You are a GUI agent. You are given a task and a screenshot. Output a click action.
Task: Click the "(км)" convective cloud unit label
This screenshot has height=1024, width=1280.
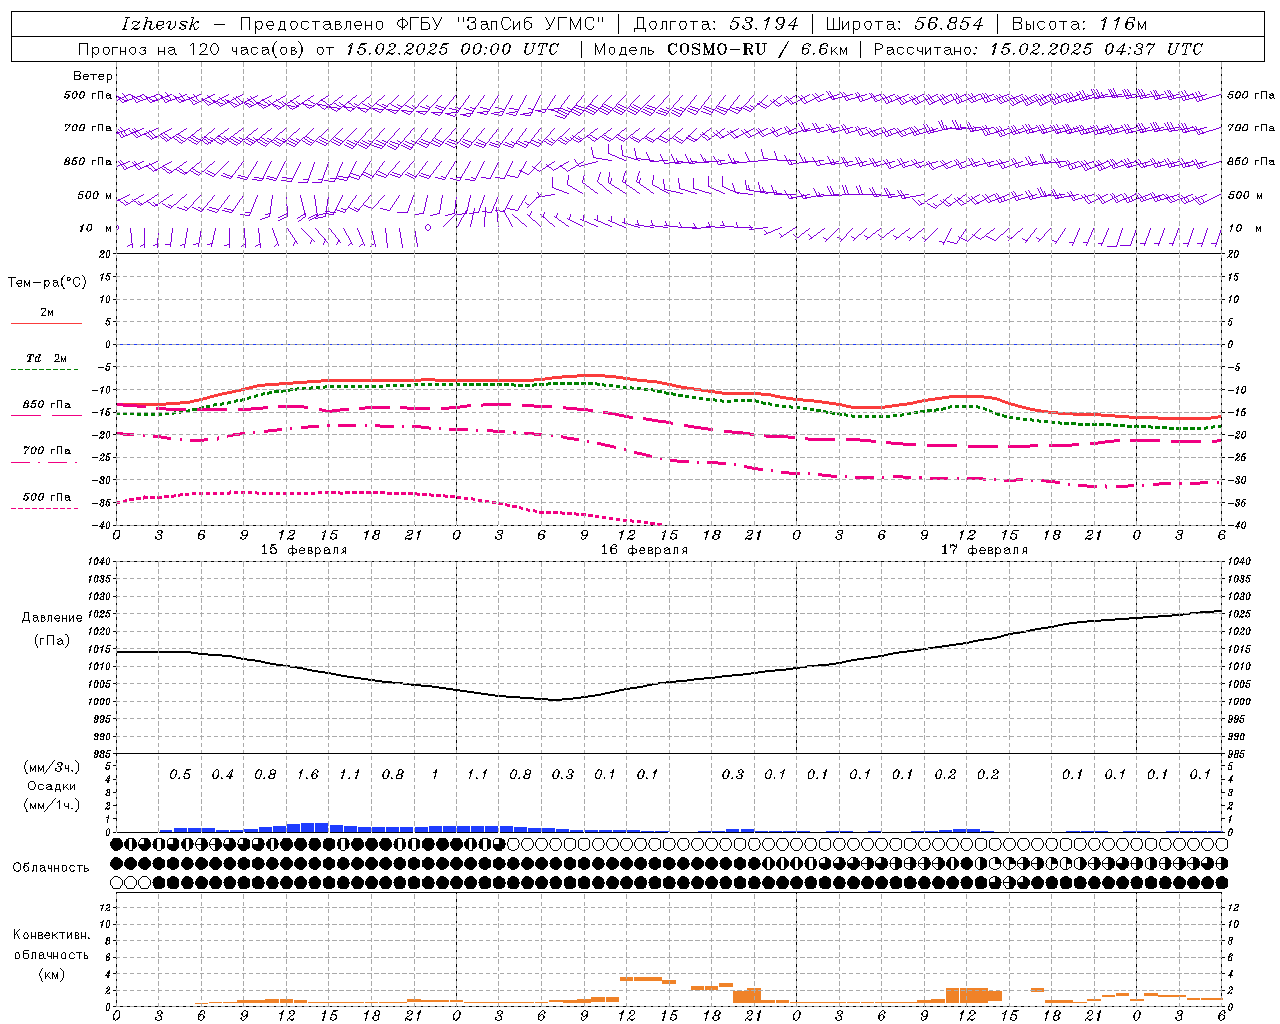click(51, 975)
